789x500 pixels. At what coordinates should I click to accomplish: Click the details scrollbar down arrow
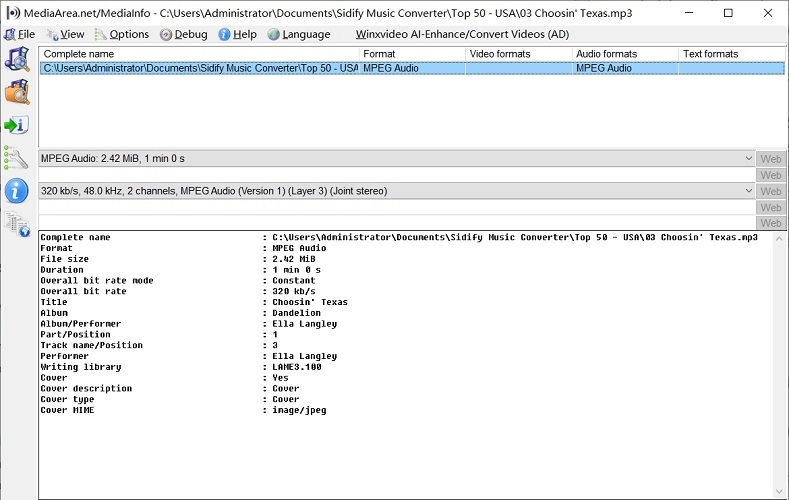(x=779, y=492)
